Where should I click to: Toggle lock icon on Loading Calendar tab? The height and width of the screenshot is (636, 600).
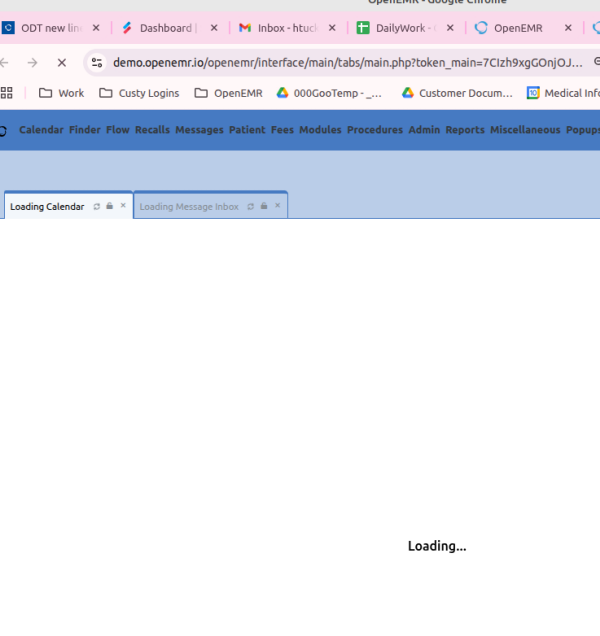[x=110, y=207]
